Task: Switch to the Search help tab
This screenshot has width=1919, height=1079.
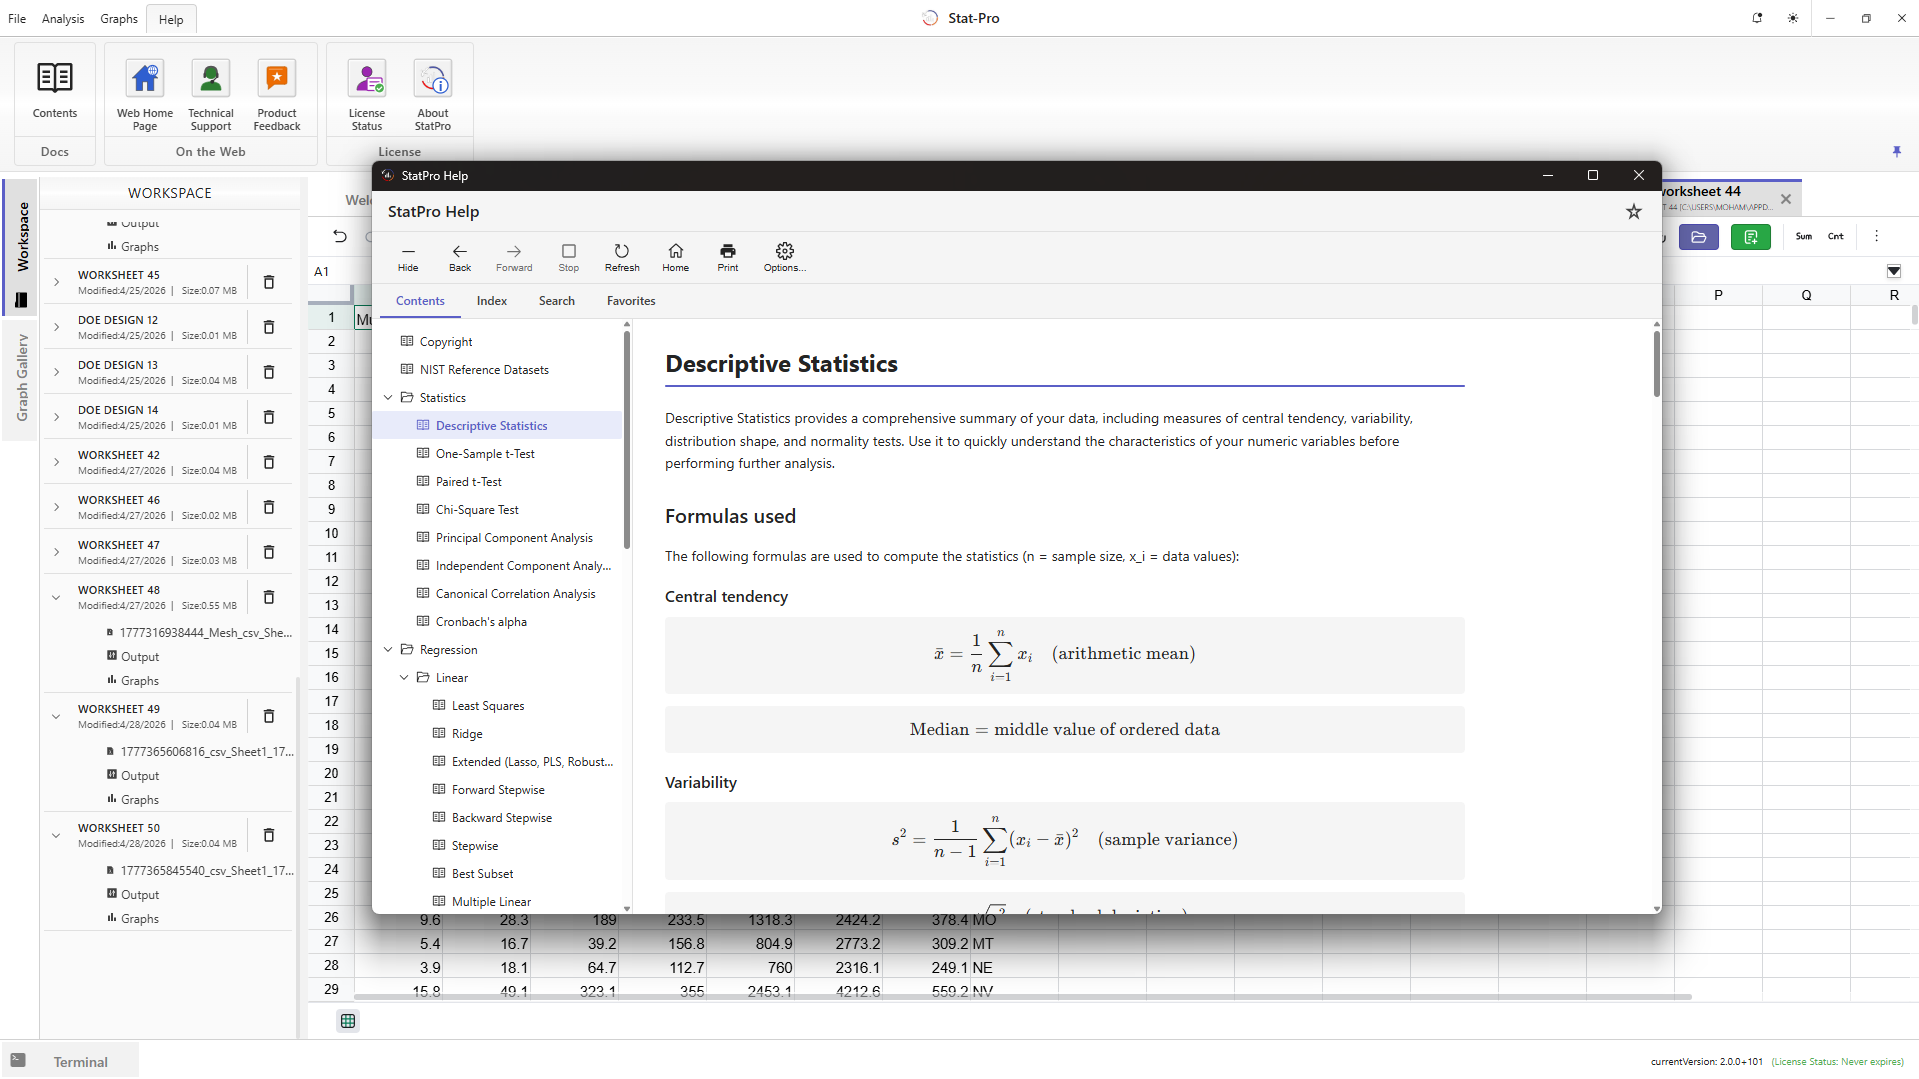Action: [557, 301]
